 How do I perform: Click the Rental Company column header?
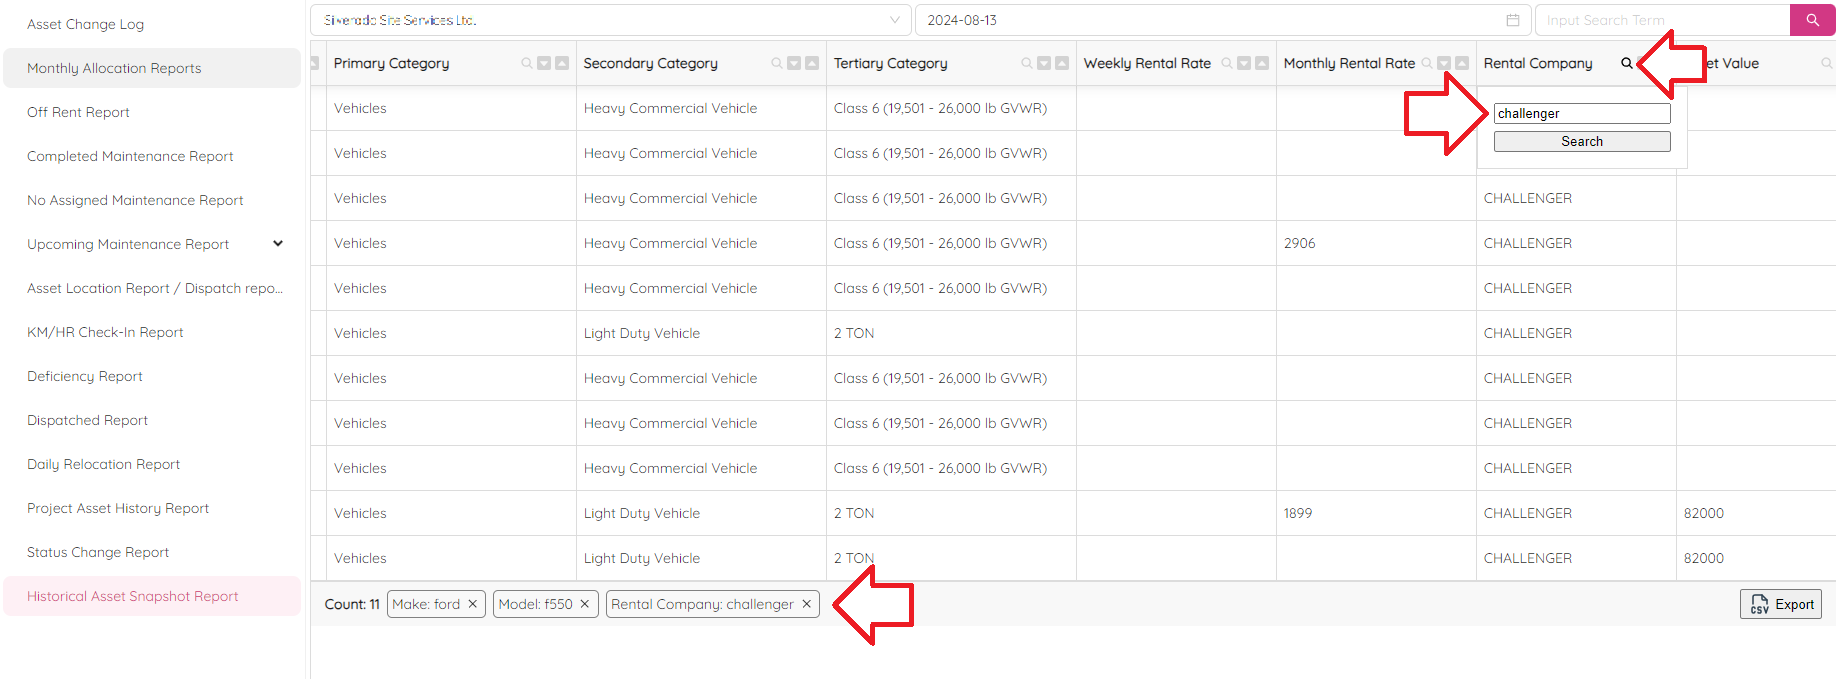tap(1538, 63)
